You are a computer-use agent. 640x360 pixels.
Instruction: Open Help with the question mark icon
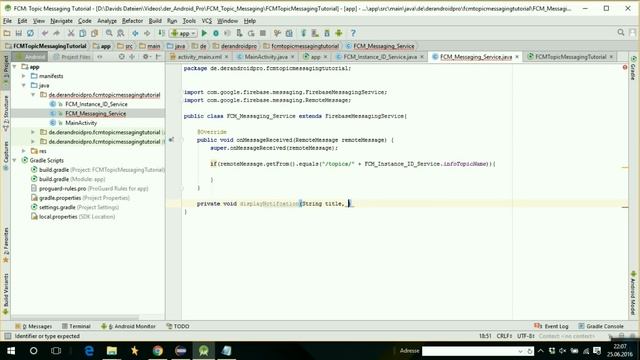click(x=353, y=33)
